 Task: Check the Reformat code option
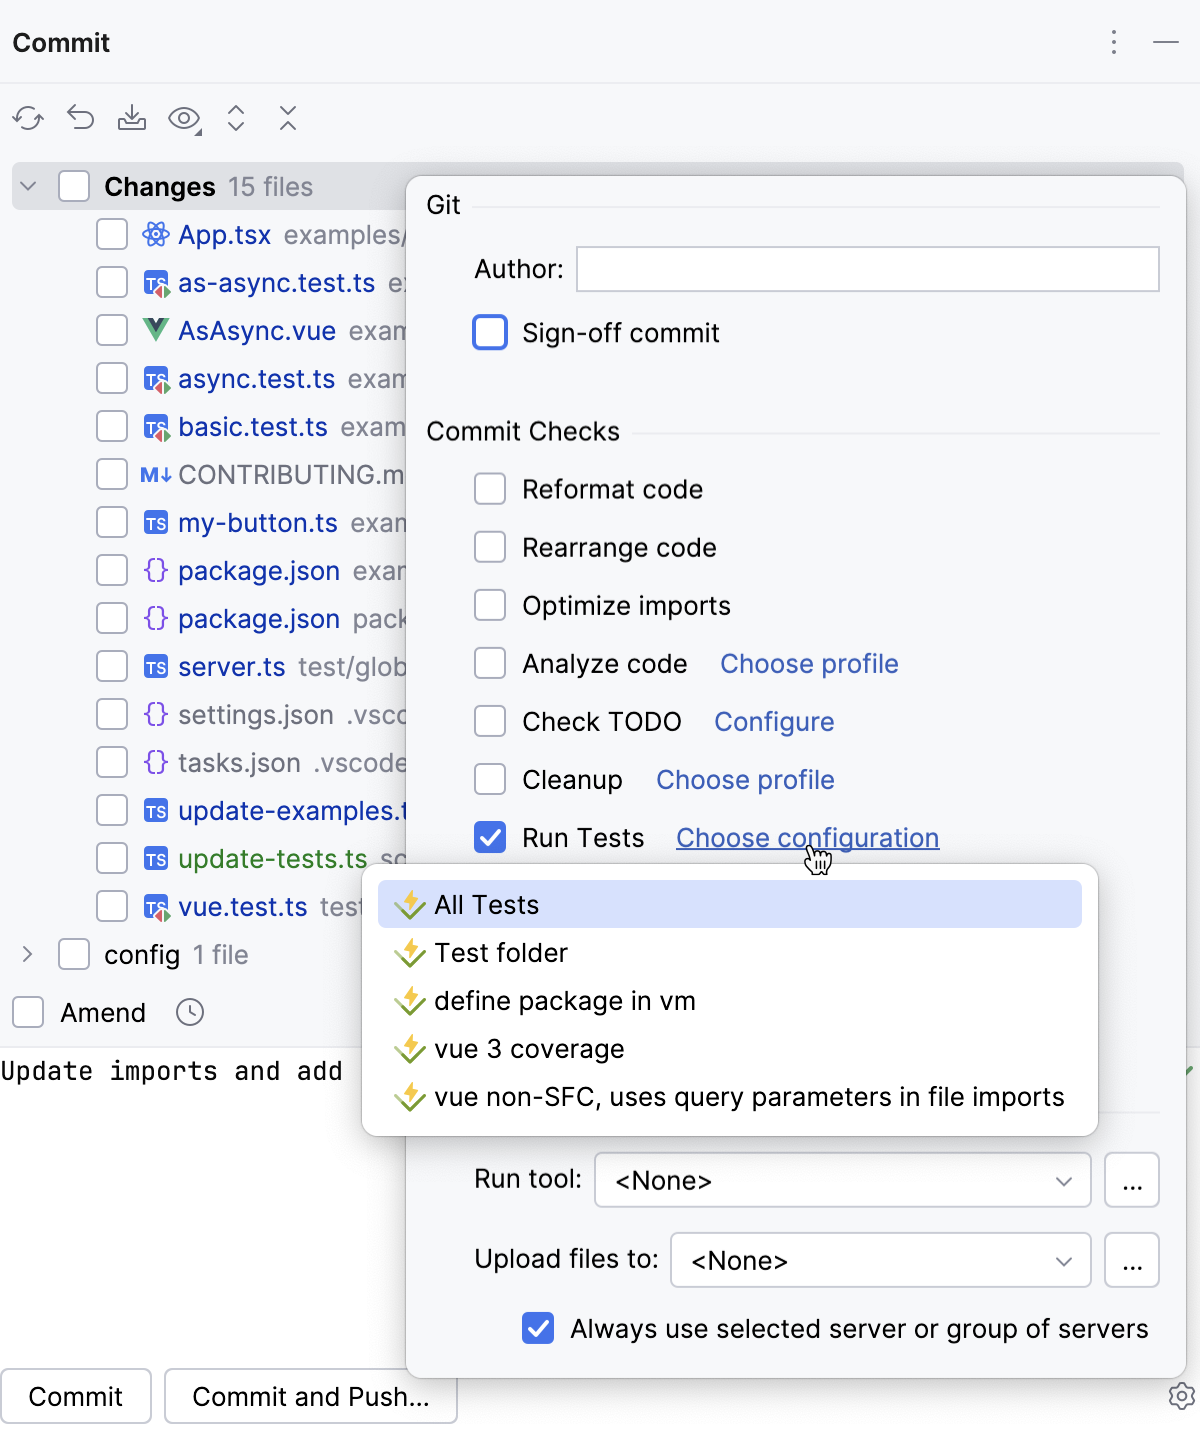click(x=490, y=488)
